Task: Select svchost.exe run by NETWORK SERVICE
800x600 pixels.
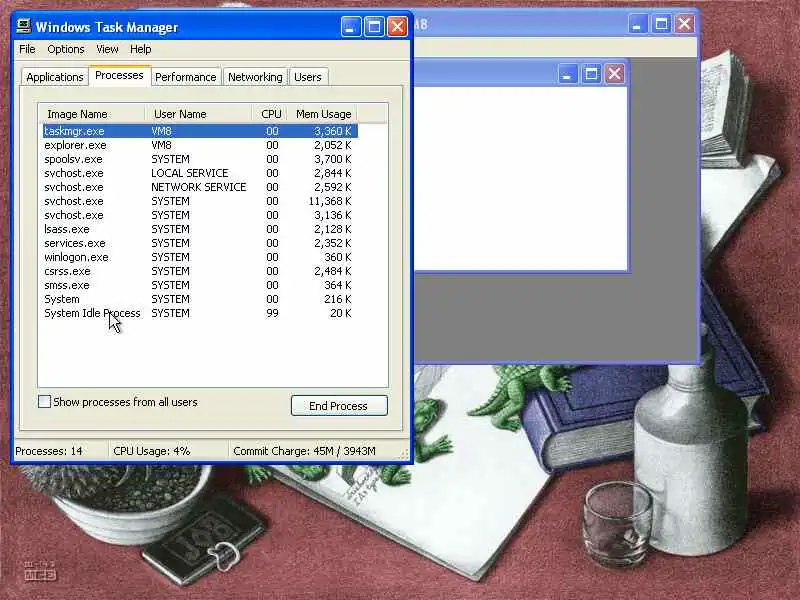Action: point(200,187)
